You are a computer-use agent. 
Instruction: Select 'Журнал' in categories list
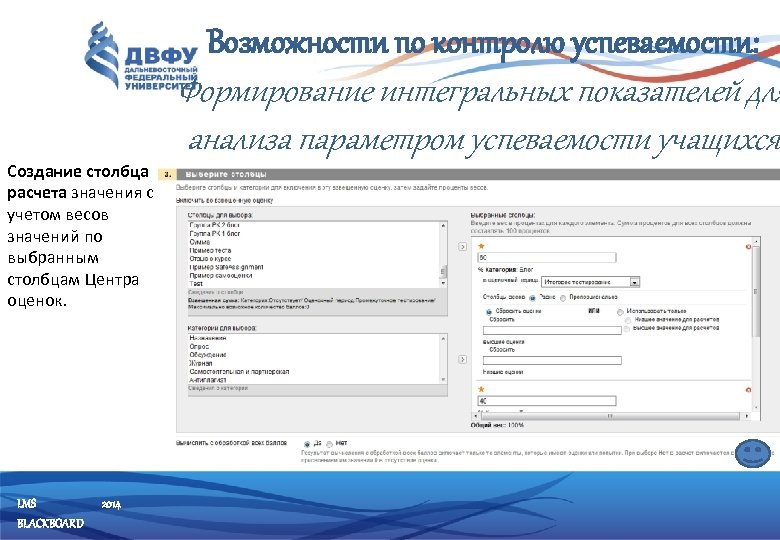pyautogui.click(x=200, y=363)
